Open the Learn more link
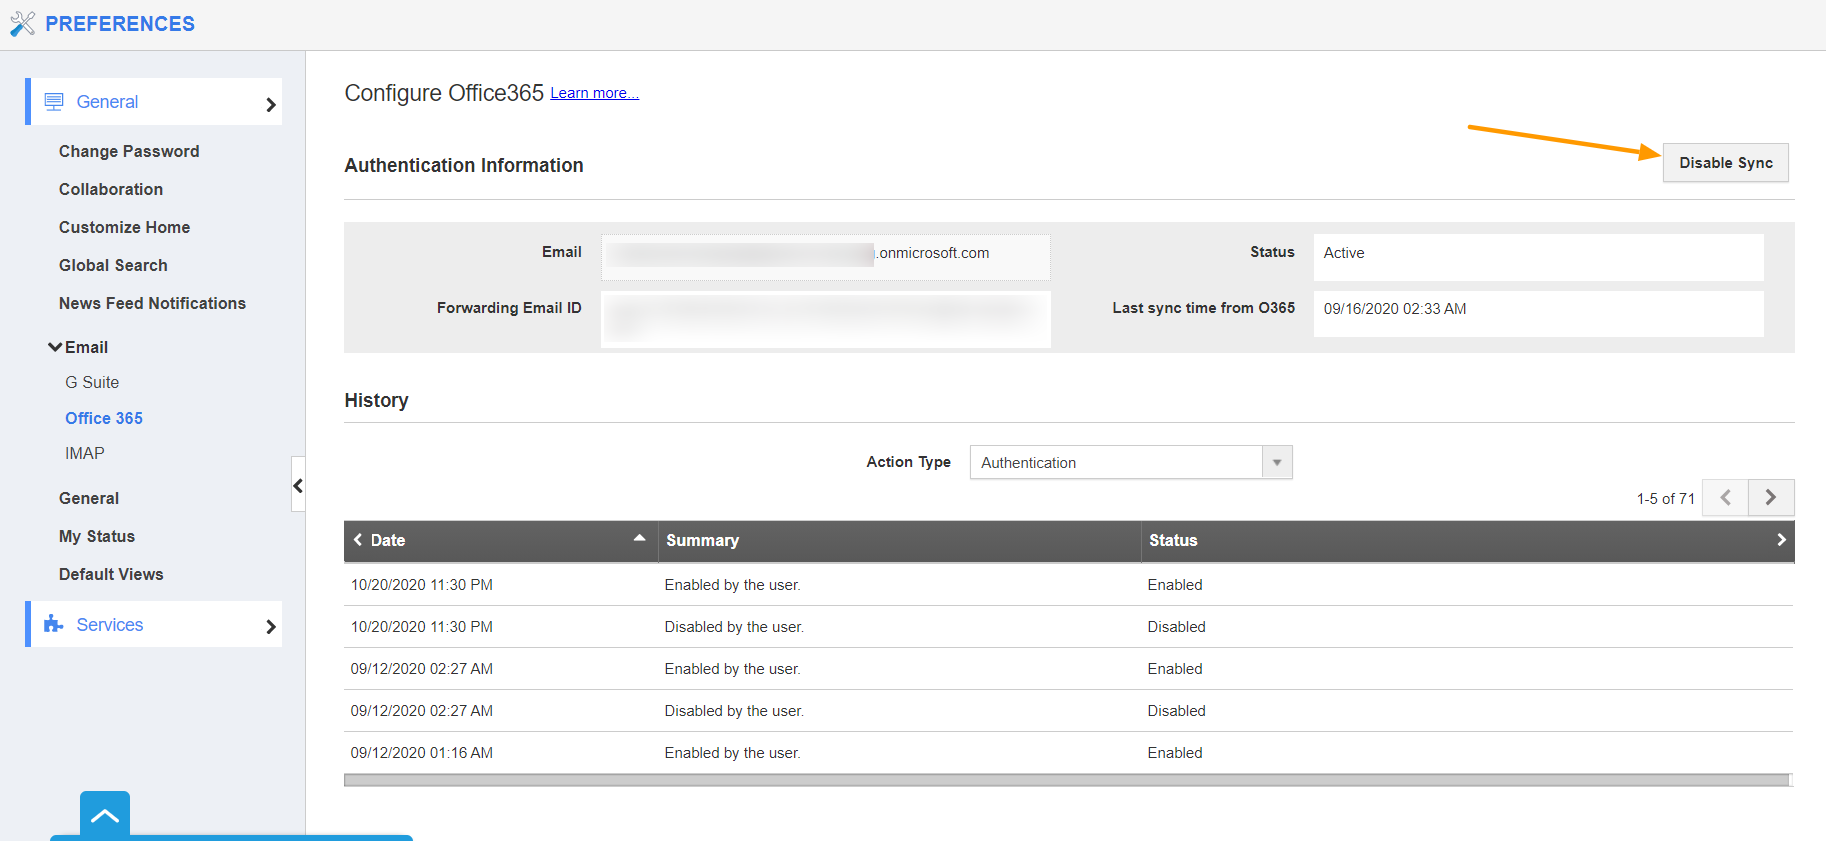 coord(594,93)
